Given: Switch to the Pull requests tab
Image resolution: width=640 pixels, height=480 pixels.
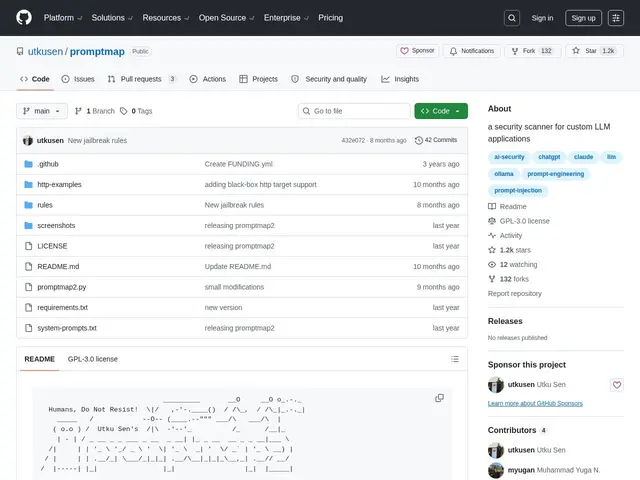Looking at the screenshot, I should click(x=141, y=79).
